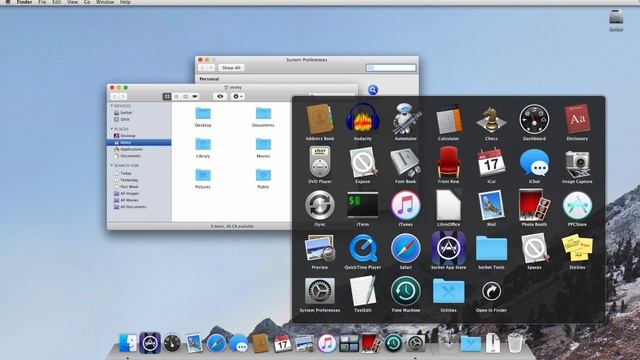This screenshot has width=640, height=360.
Task: Click the Quick Look eye button in Finder
Action: coord(220,96)
